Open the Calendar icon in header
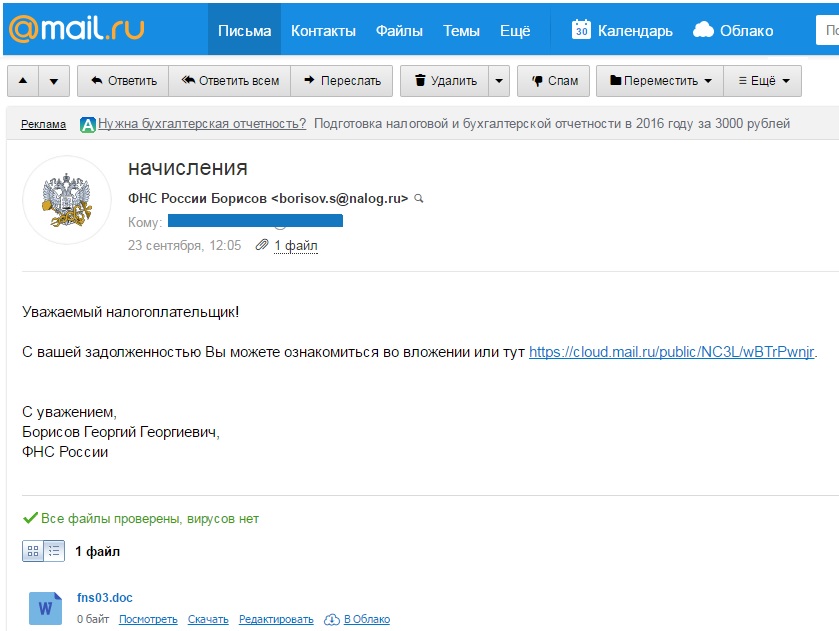 point(581,30)
